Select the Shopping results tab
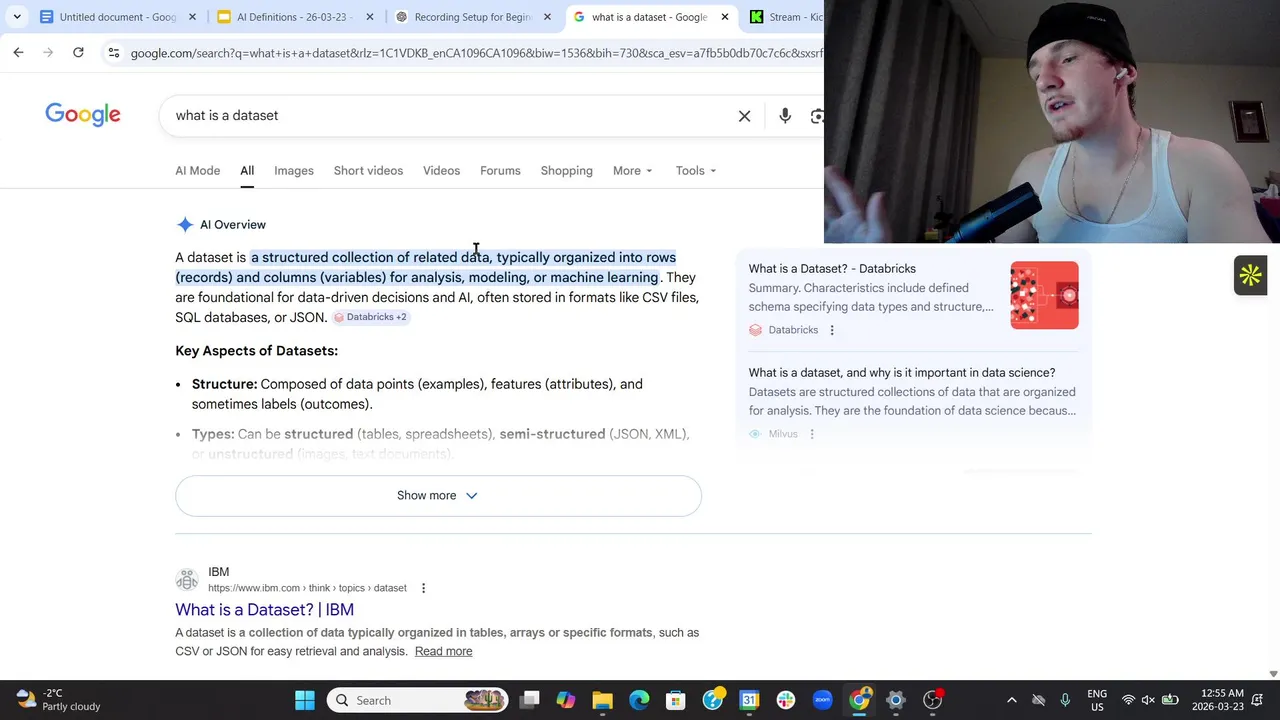Image resolution: width=1280 pixels, height=720 pixels. (x=566, y=170)
